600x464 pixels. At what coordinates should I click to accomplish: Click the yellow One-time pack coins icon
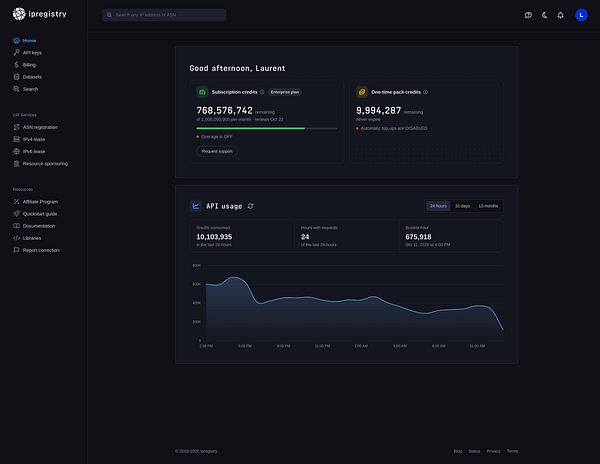pyautogui.click(x=362, y=92)
